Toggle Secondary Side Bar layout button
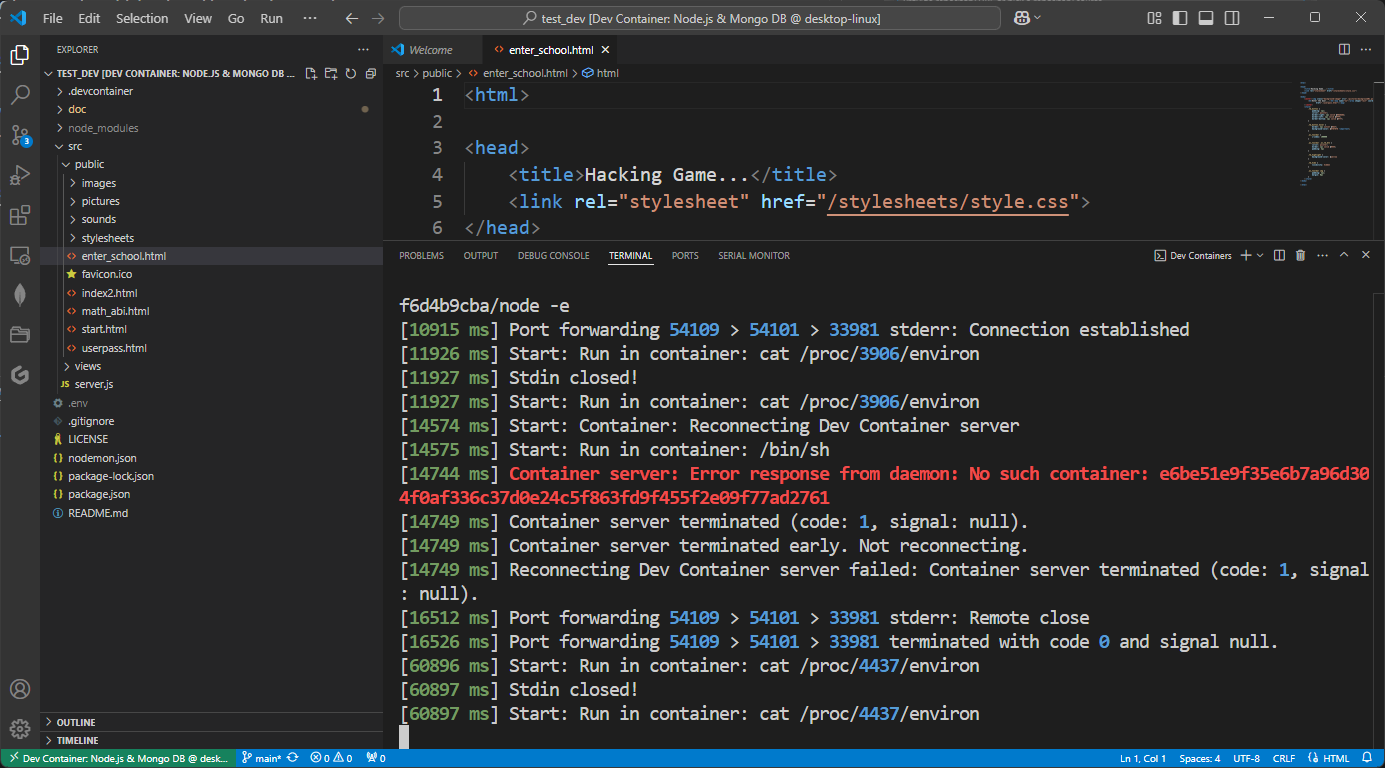1385x768 pixels. point(1231,18)
